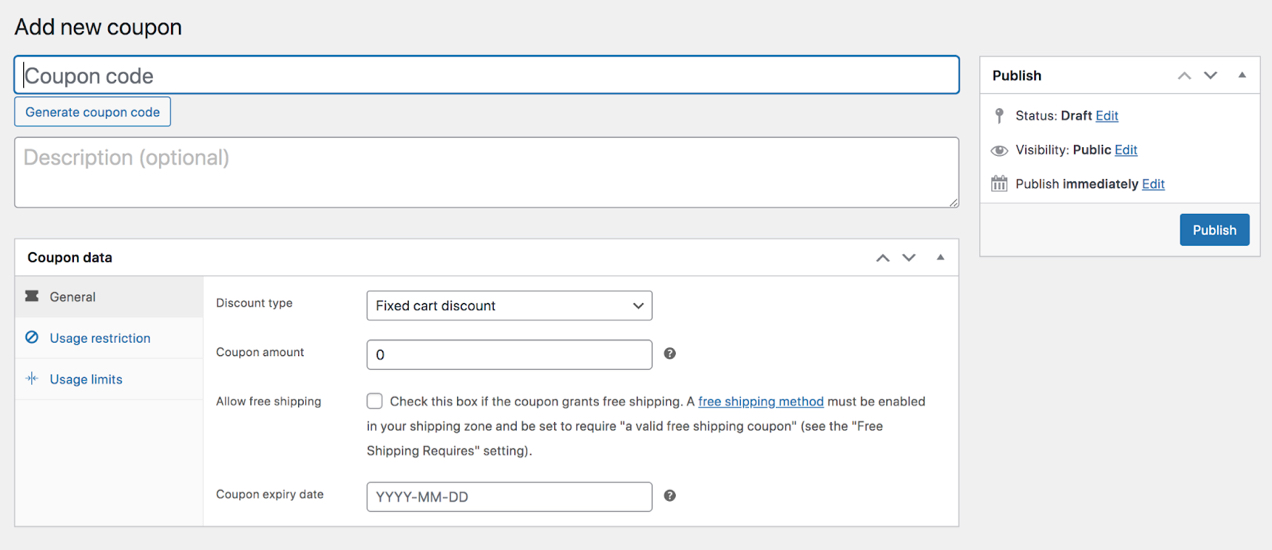This screenshot has height=550, width=1272.
Task: Click the Coupon amount field
Action: coord(509,354)
